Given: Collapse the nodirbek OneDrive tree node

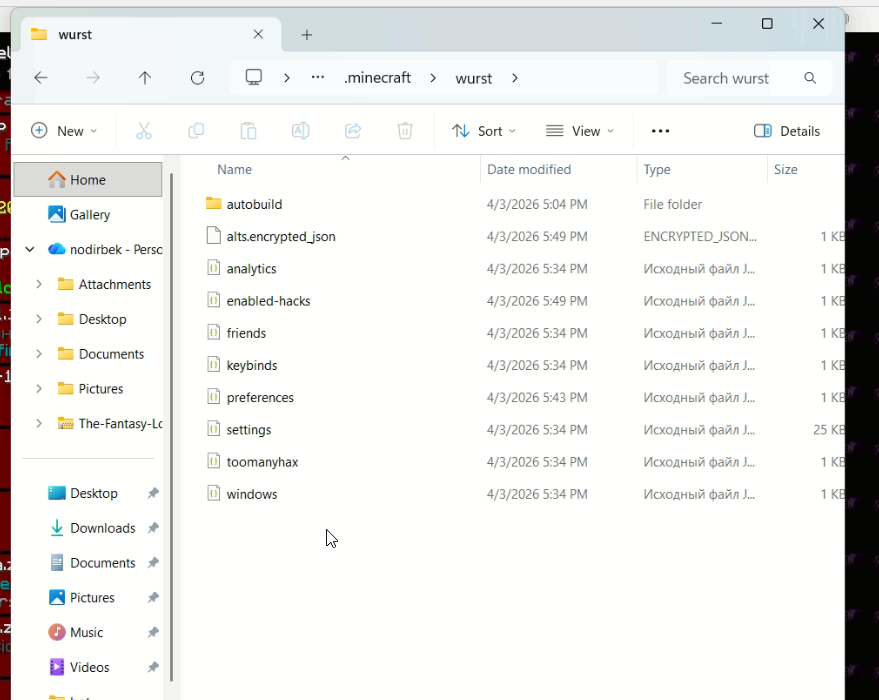Looking at the screenshot, I should pyautogui.click(x=30, y=249).
